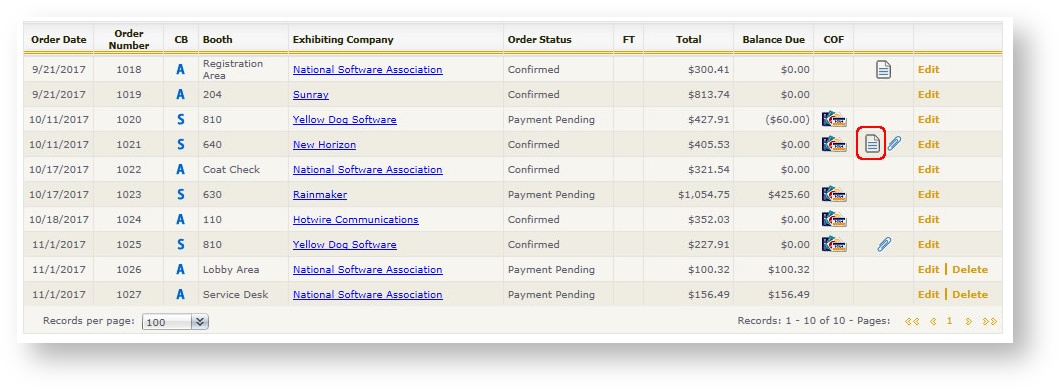Go to first page arrows
The height and width of the screenshot is (391, 1061).
pyautogui.click(x=912, y=321)
